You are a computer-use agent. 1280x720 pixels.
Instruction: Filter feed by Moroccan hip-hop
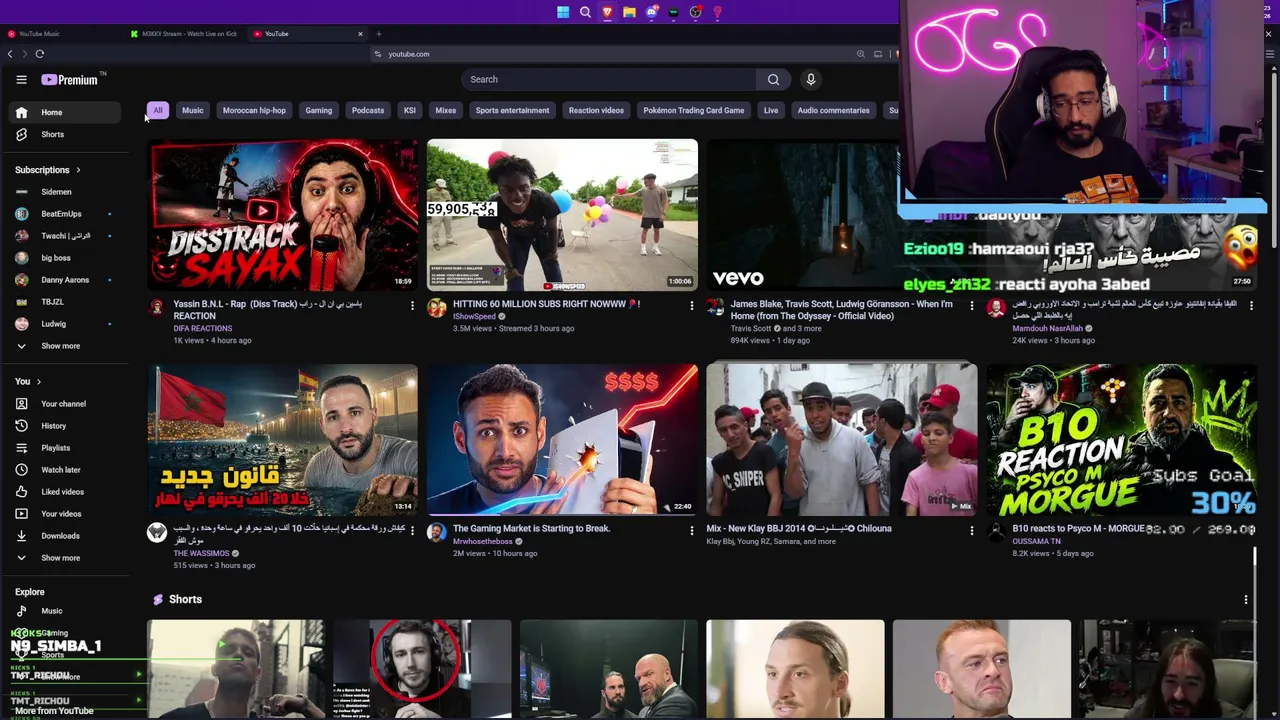point(254,111)
